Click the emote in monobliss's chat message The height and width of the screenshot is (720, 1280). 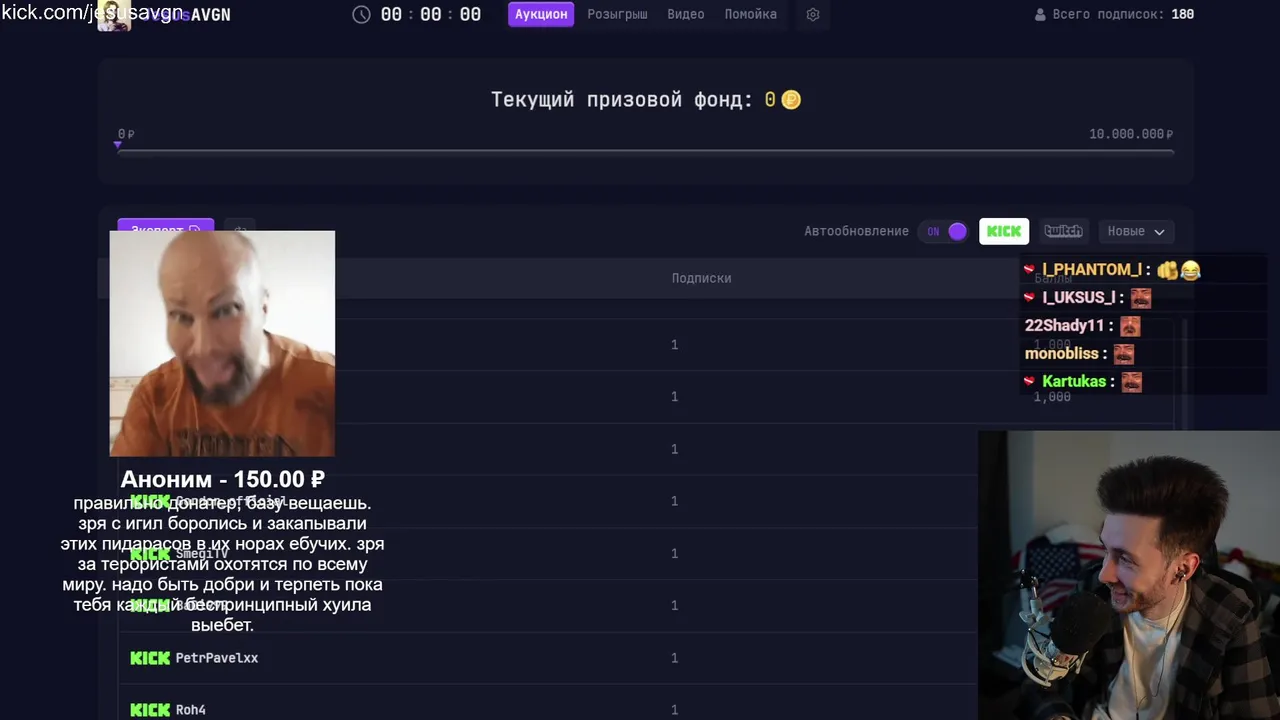click(x=1124, y=354)
